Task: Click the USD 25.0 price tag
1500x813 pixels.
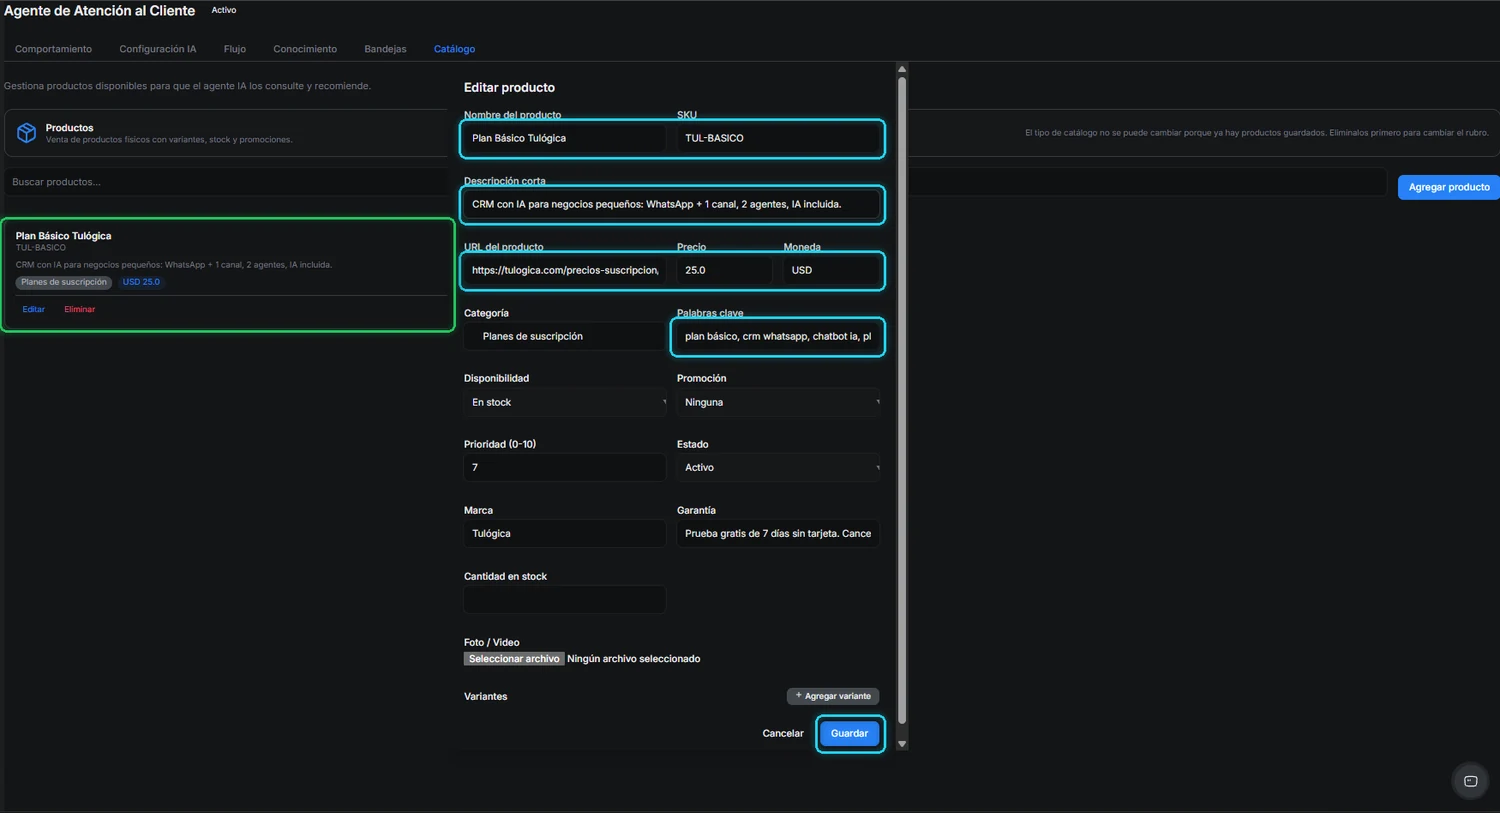Action: (141, 282)
